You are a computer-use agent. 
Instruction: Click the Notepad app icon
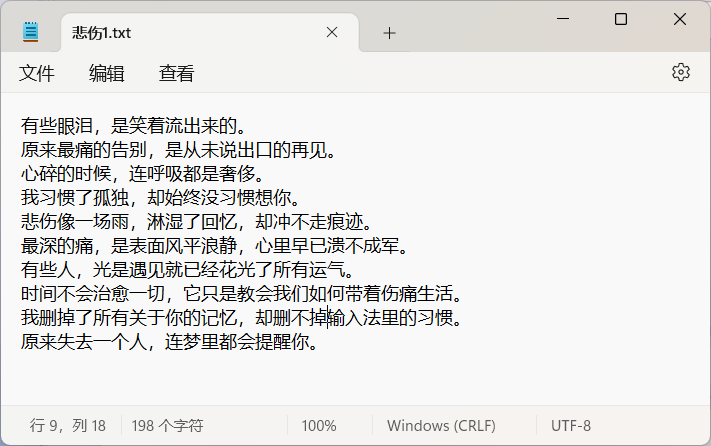(x=30, y=32)
